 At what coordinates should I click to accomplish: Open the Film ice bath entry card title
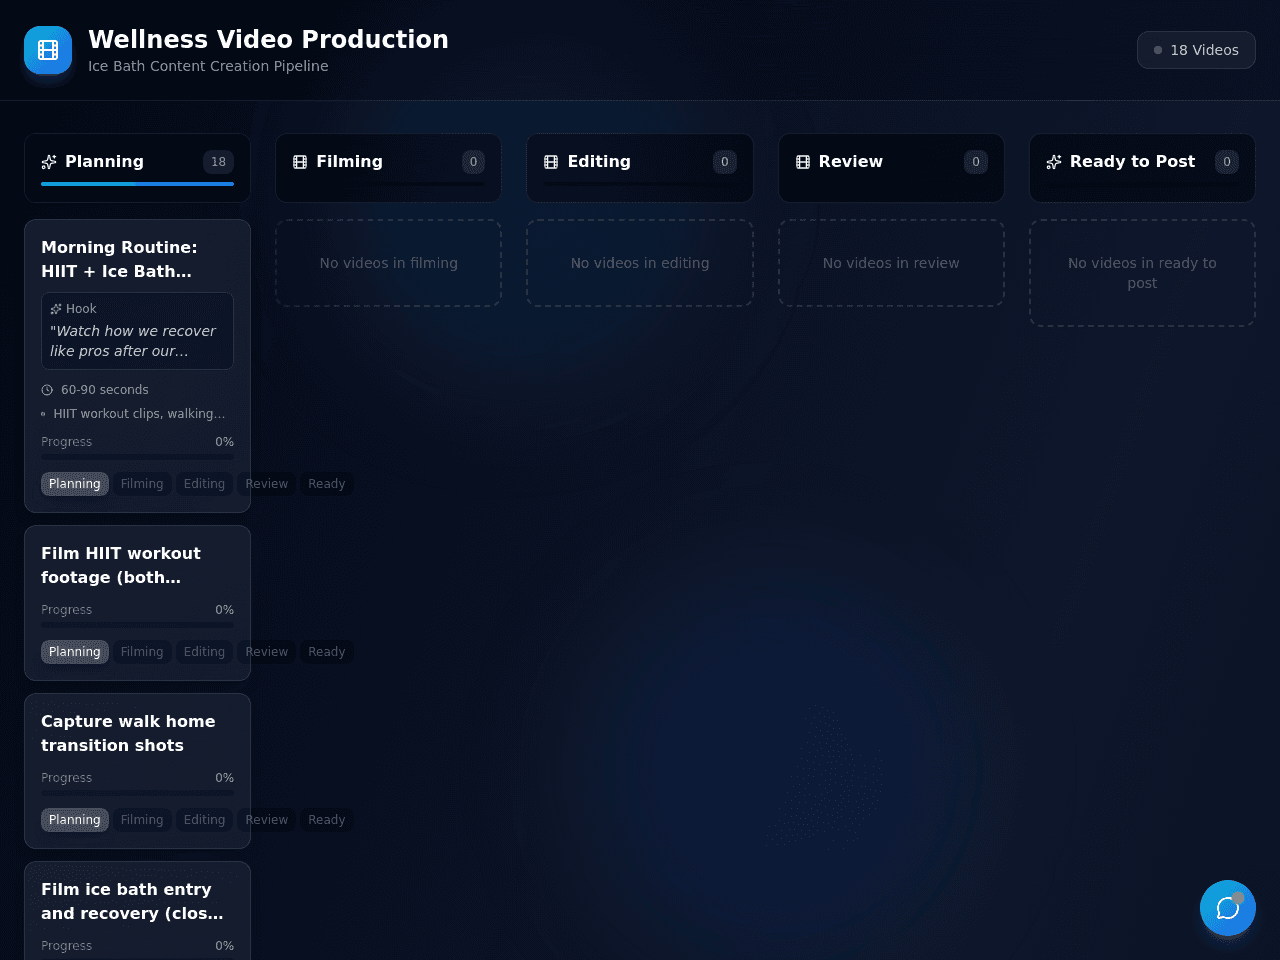(x=132, y=901)
